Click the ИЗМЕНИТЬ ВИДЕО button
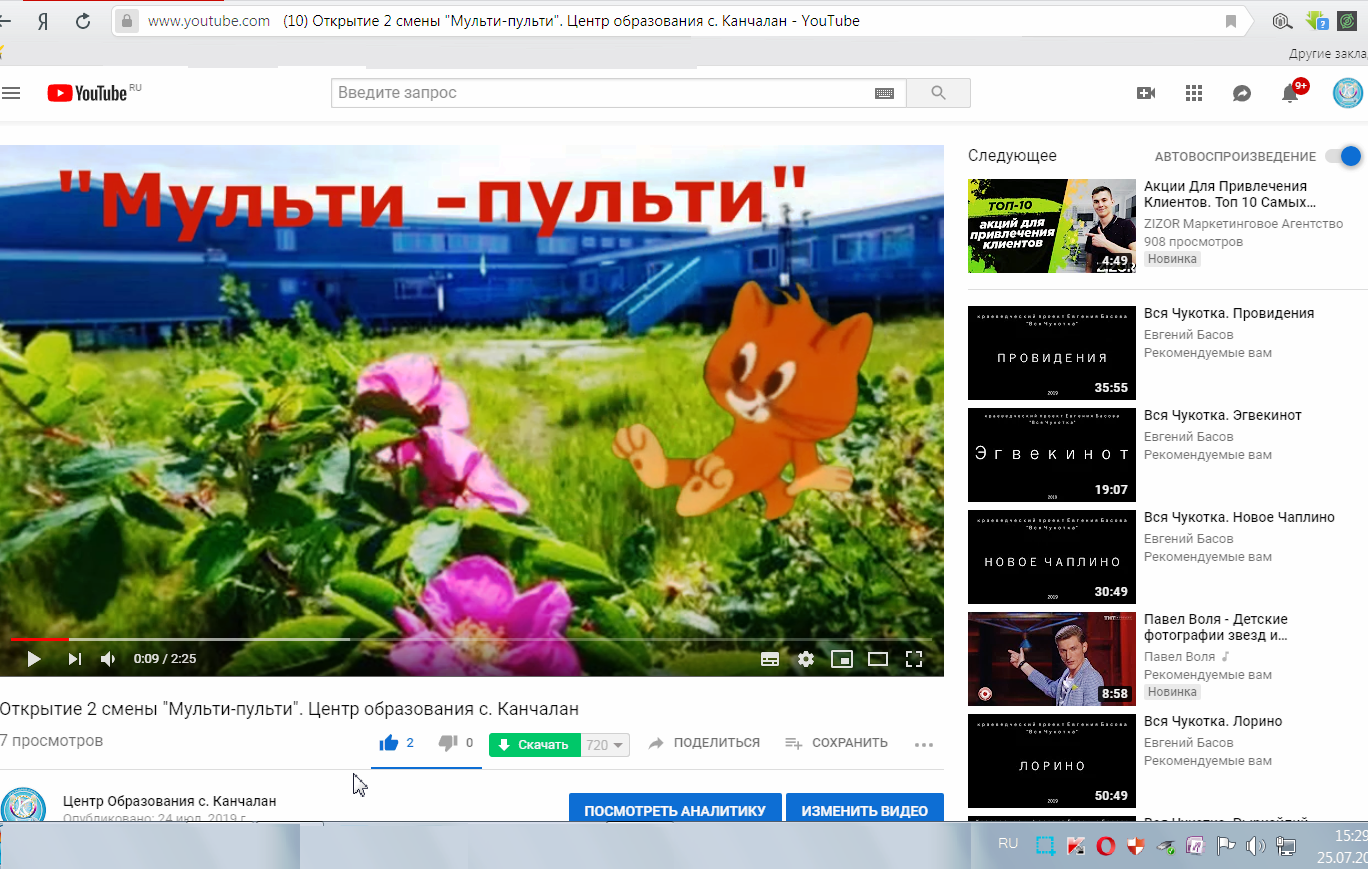 (x=865, y=809)
